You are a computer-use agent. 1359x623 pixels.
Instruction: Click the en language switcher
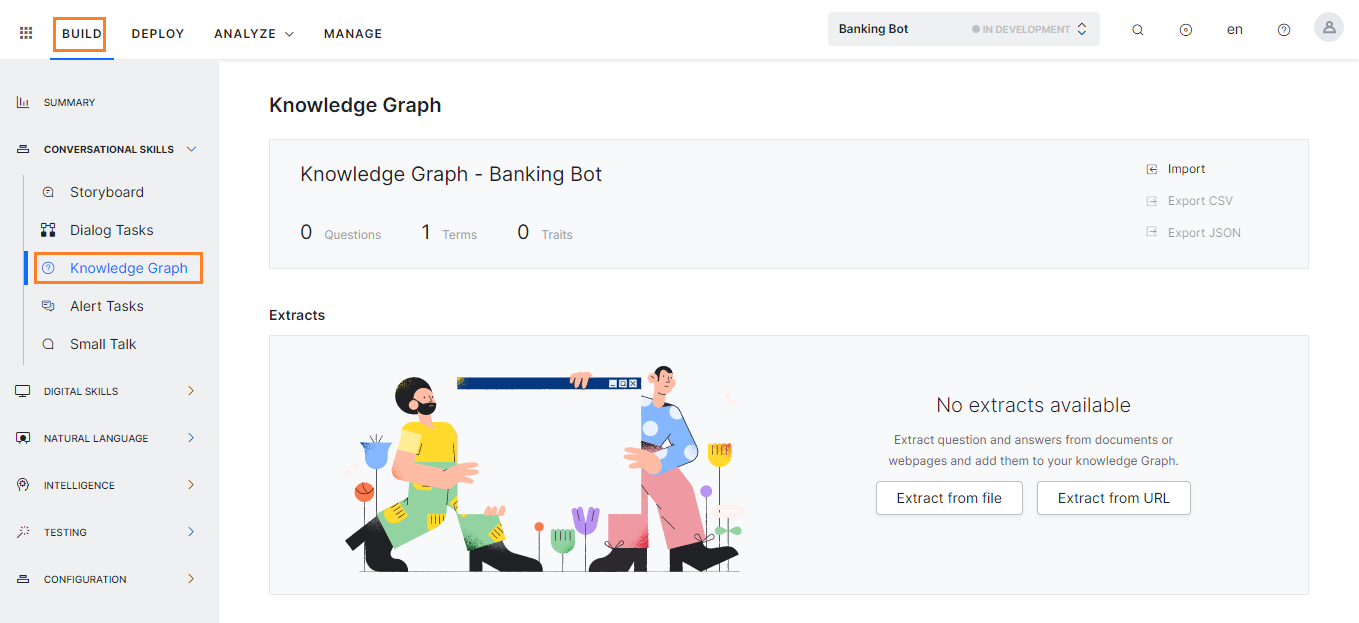tap(1234, 29)
